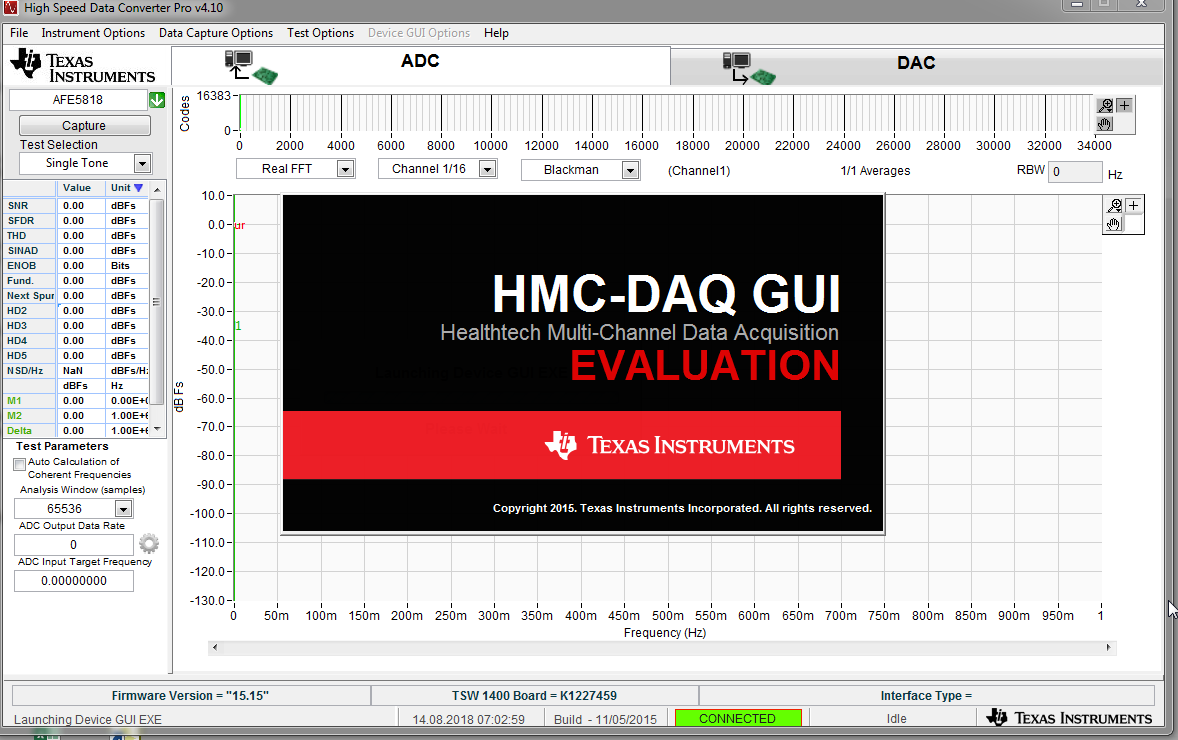1178x740 pixels.
Task: Click the zoom tool in the FFT graph palette
Action: click(x=1115, y=206)
